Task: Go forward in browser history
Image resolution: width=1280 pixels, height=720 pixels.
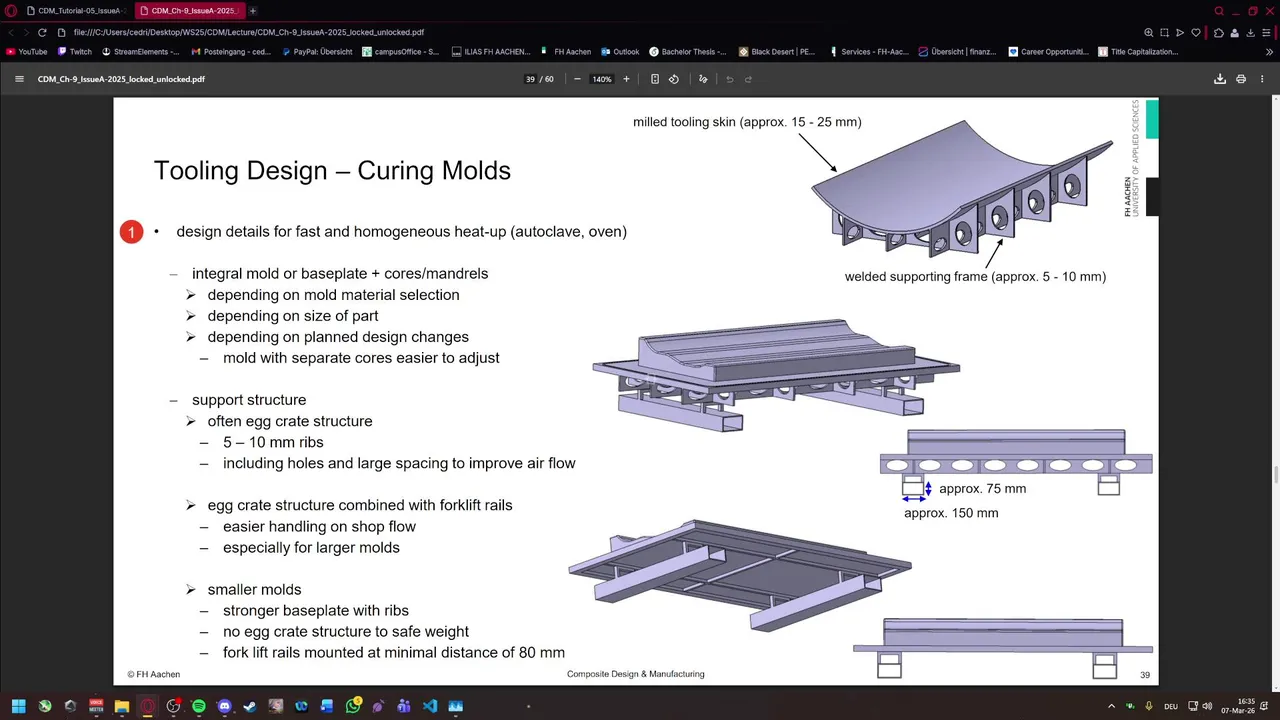Action: coord(26,32)
